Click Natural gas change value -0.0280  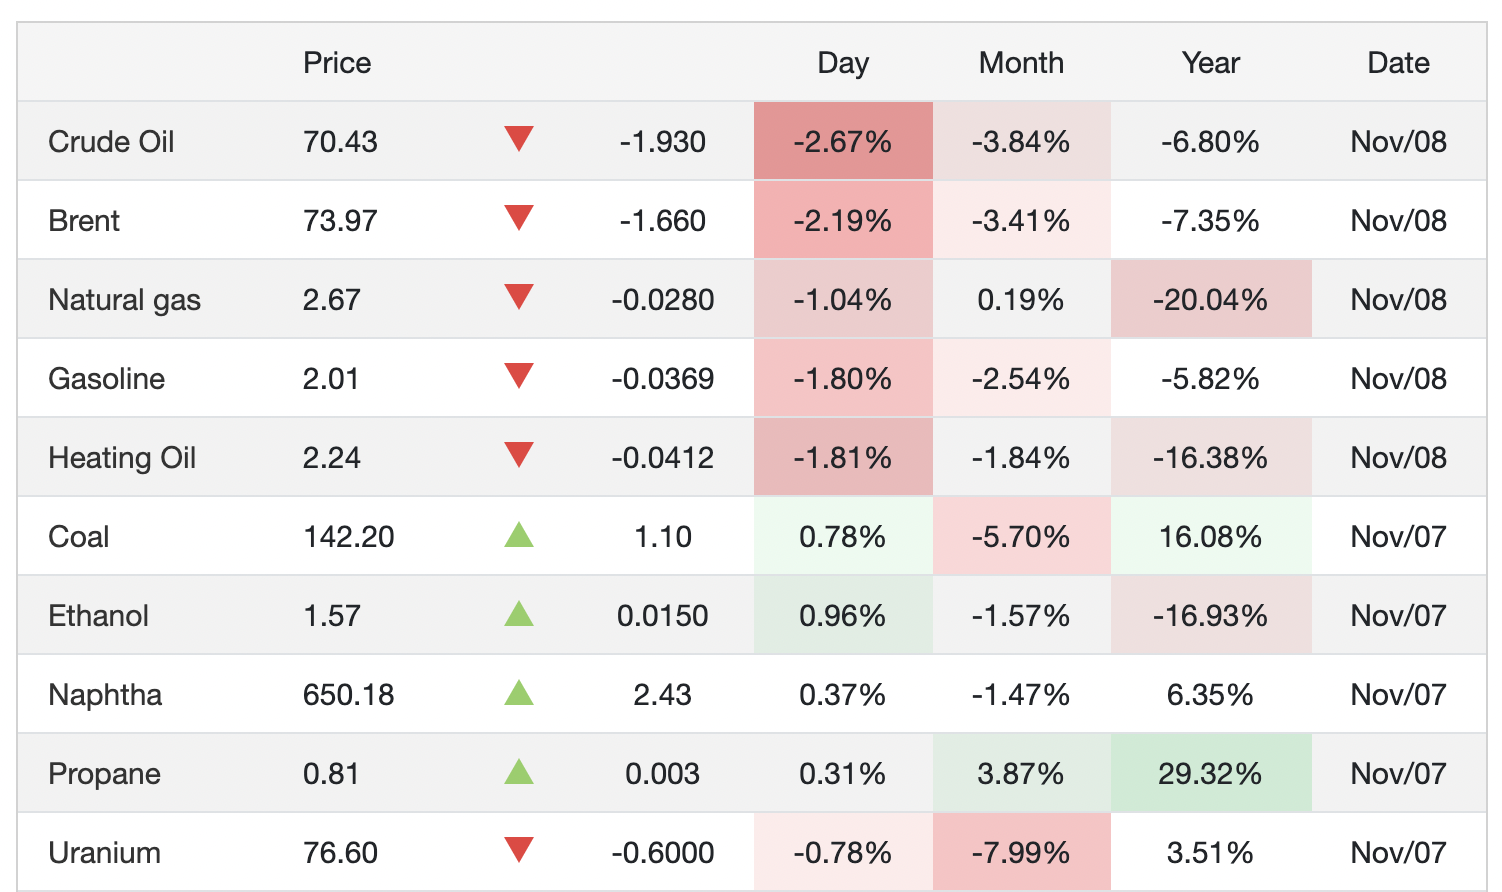point(663,300)
